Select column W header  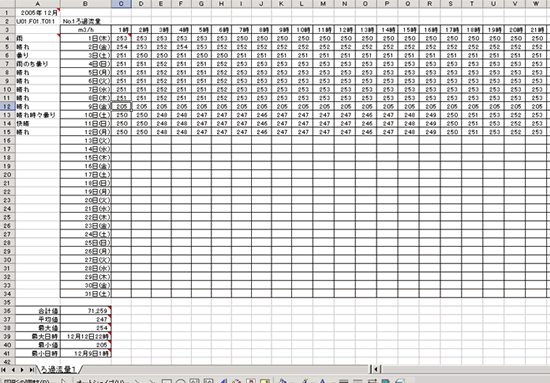point(536,4)
